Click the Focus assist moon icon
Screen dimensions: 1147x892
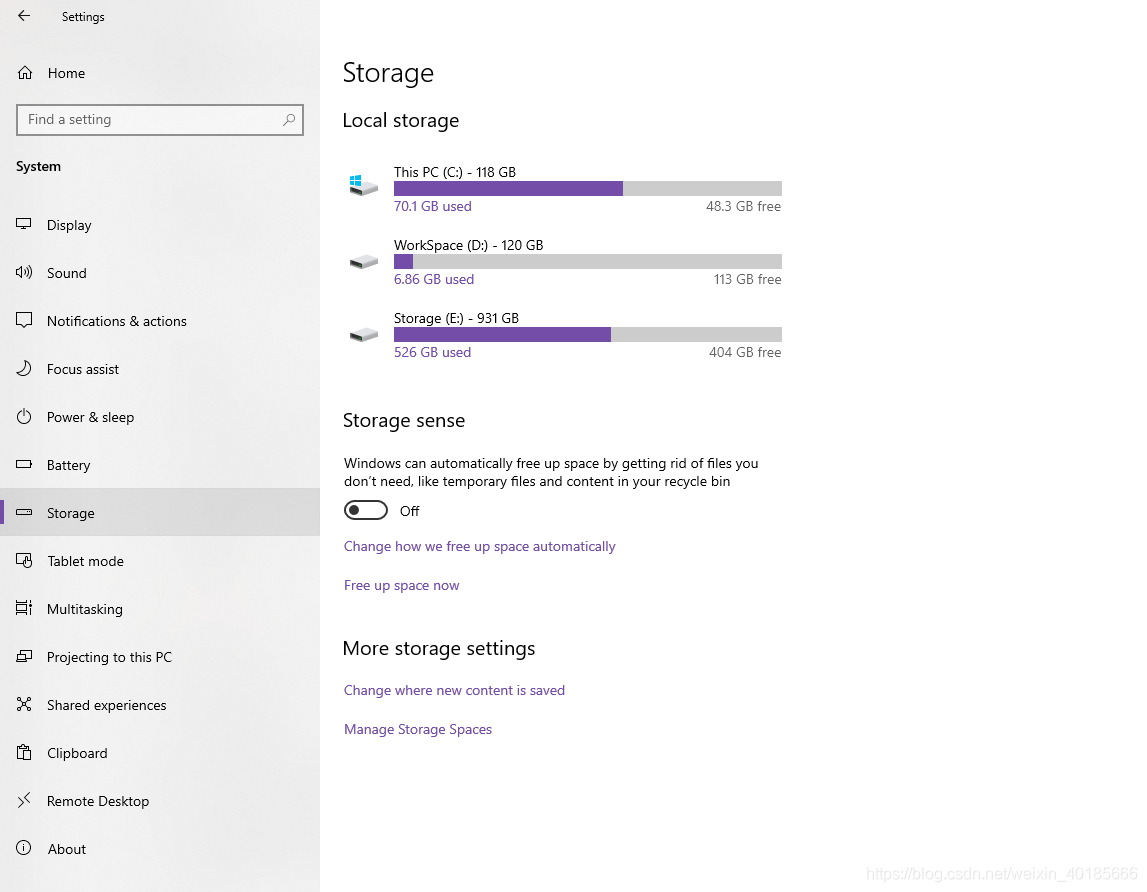pos(24,368)
